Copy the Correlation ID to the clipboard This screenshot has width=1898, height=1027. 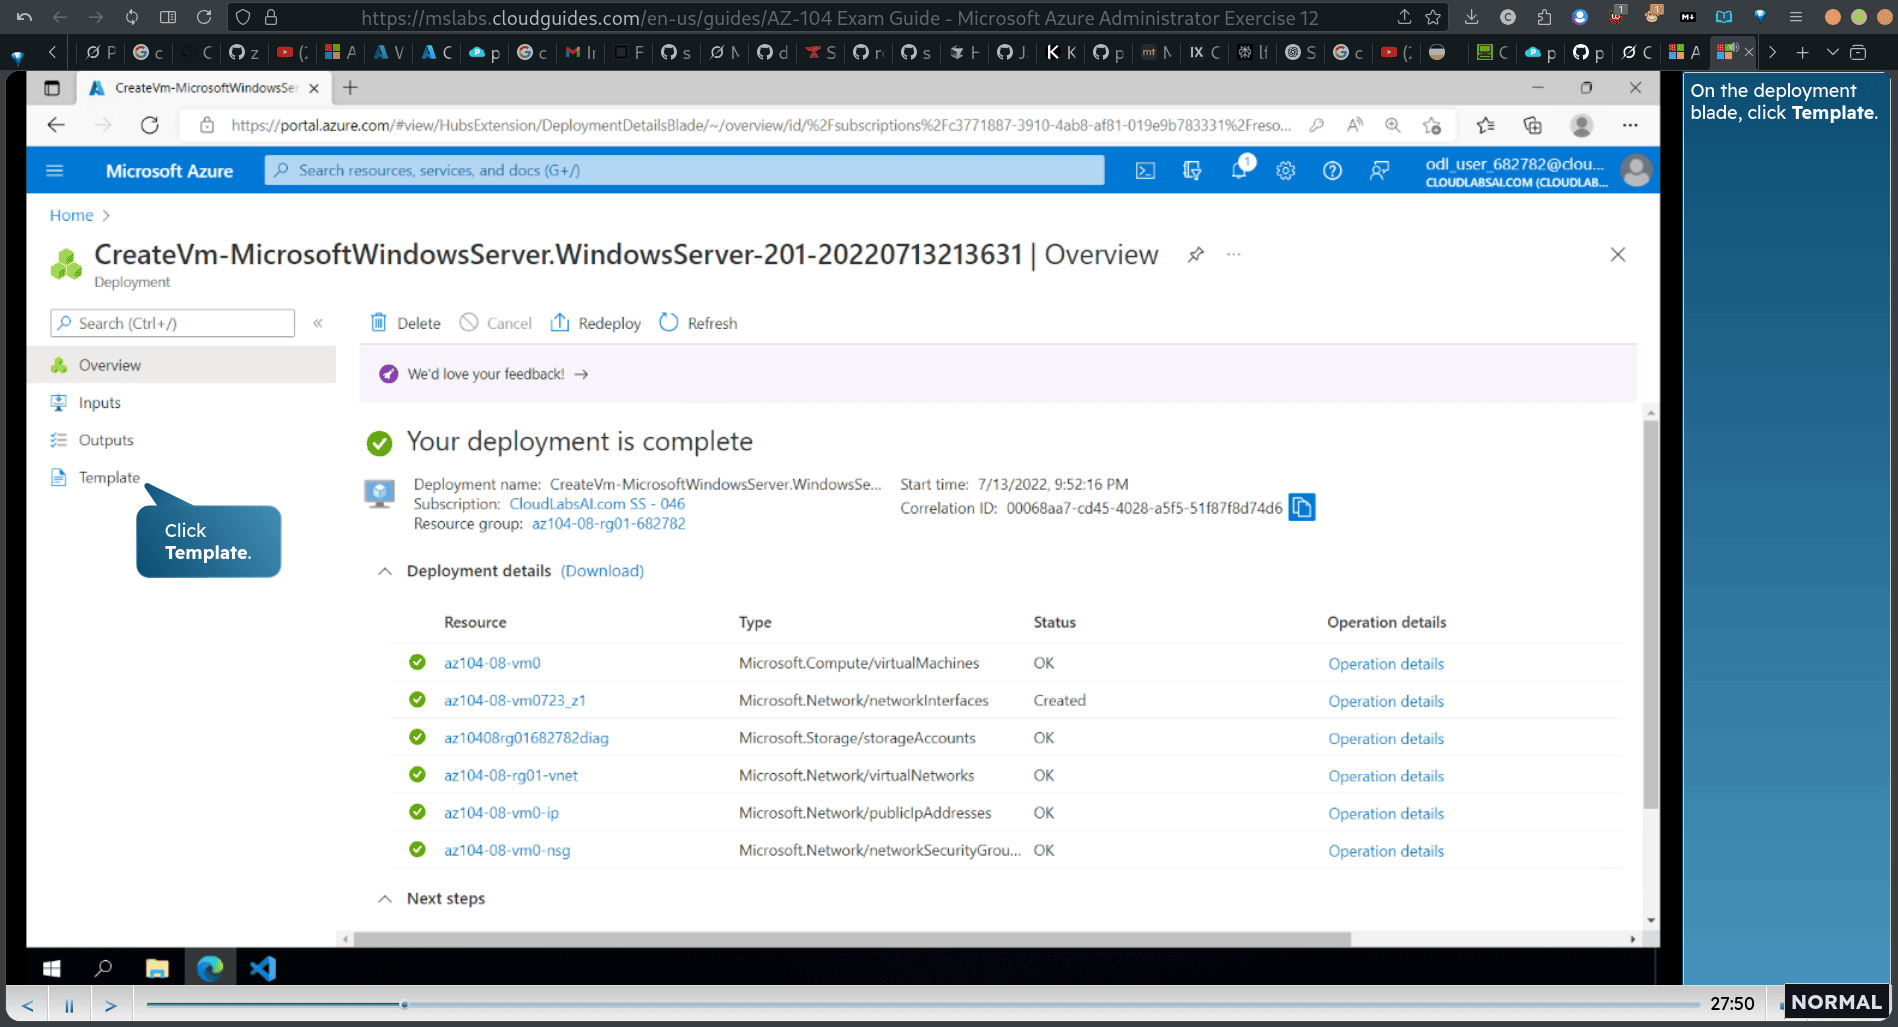(1302, 507)
